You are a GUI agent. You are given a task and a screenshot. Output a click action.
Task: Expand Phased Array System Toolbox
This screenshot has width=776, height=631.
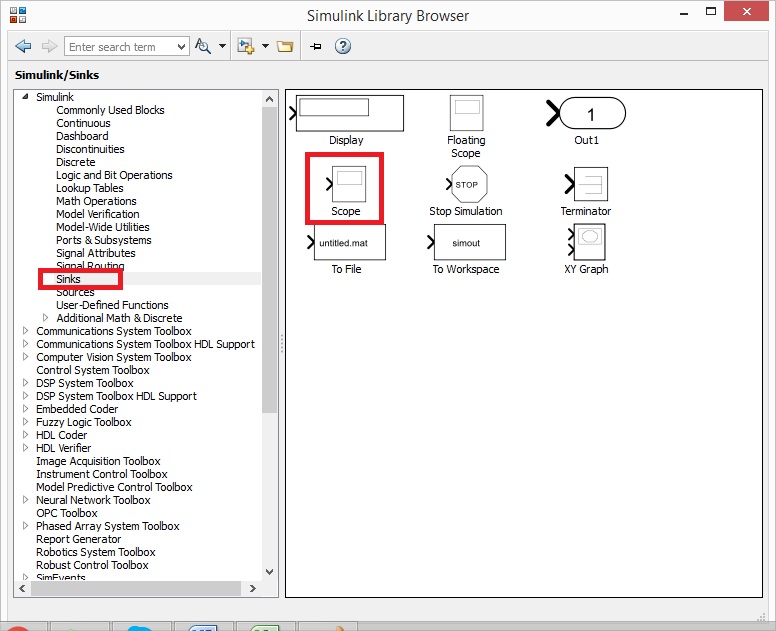pos(26,525)
